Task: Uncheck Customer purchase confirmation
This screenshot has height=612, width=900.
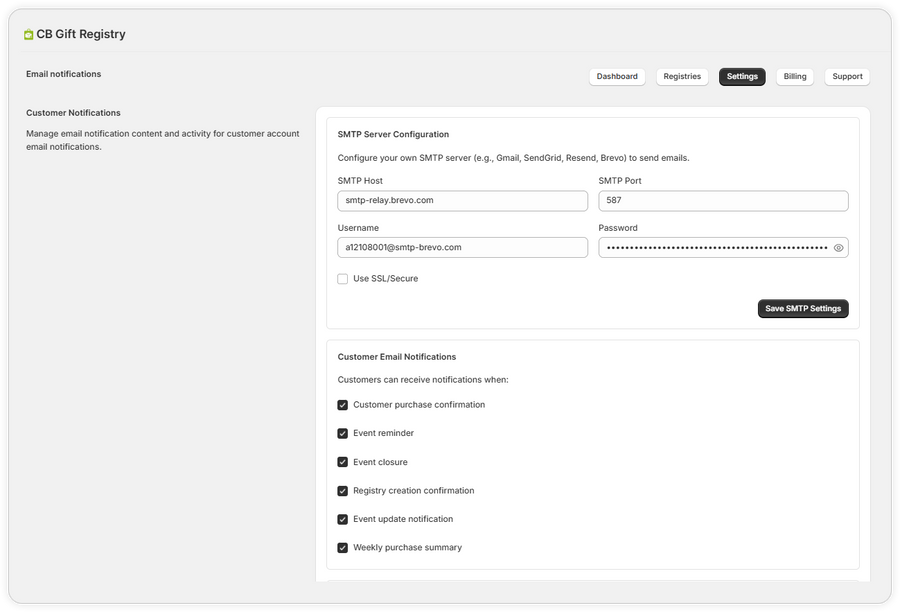Action: point(343,405)
